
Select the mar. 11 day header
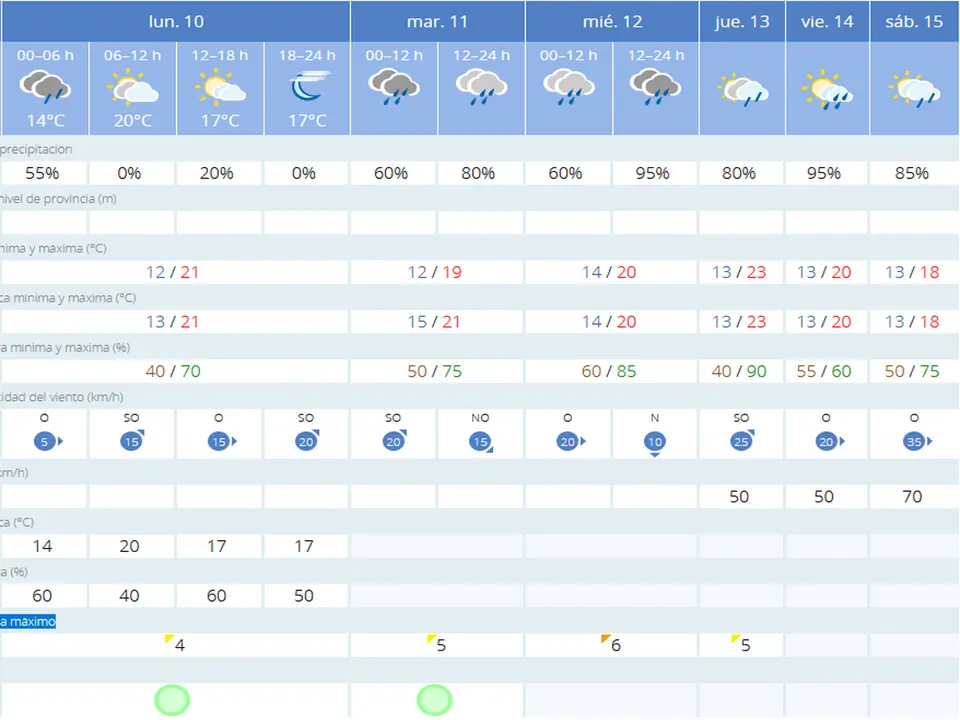coord(438,21)
